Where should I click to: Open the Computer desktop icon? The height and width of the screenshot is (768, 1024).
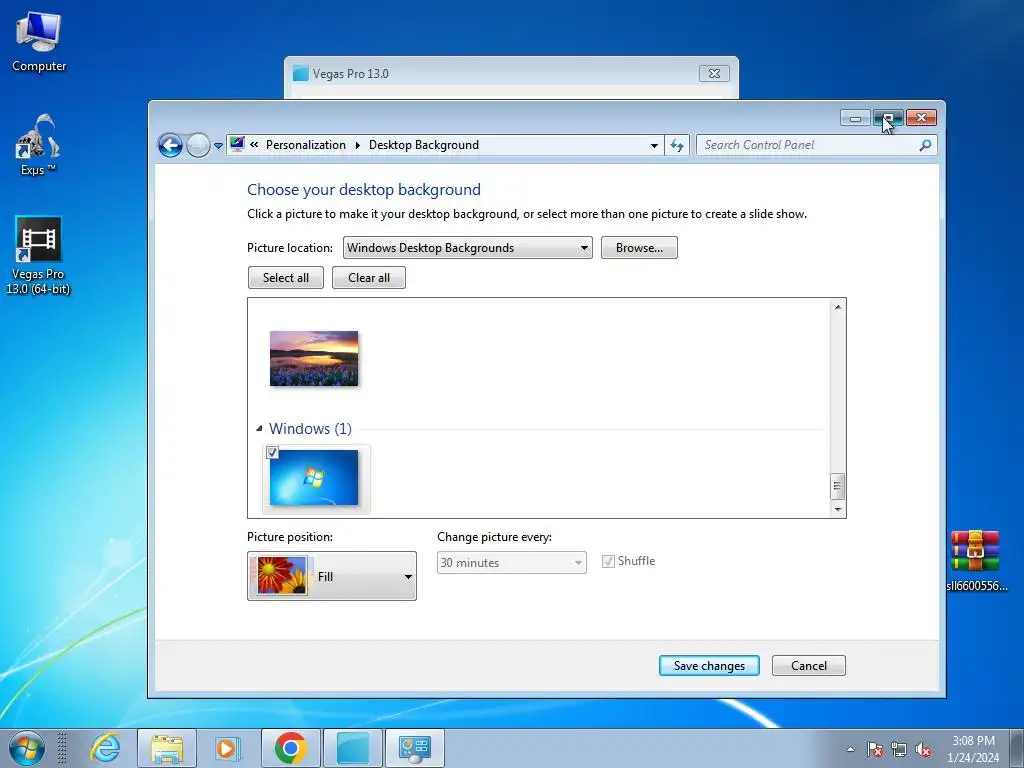[39, 41]
